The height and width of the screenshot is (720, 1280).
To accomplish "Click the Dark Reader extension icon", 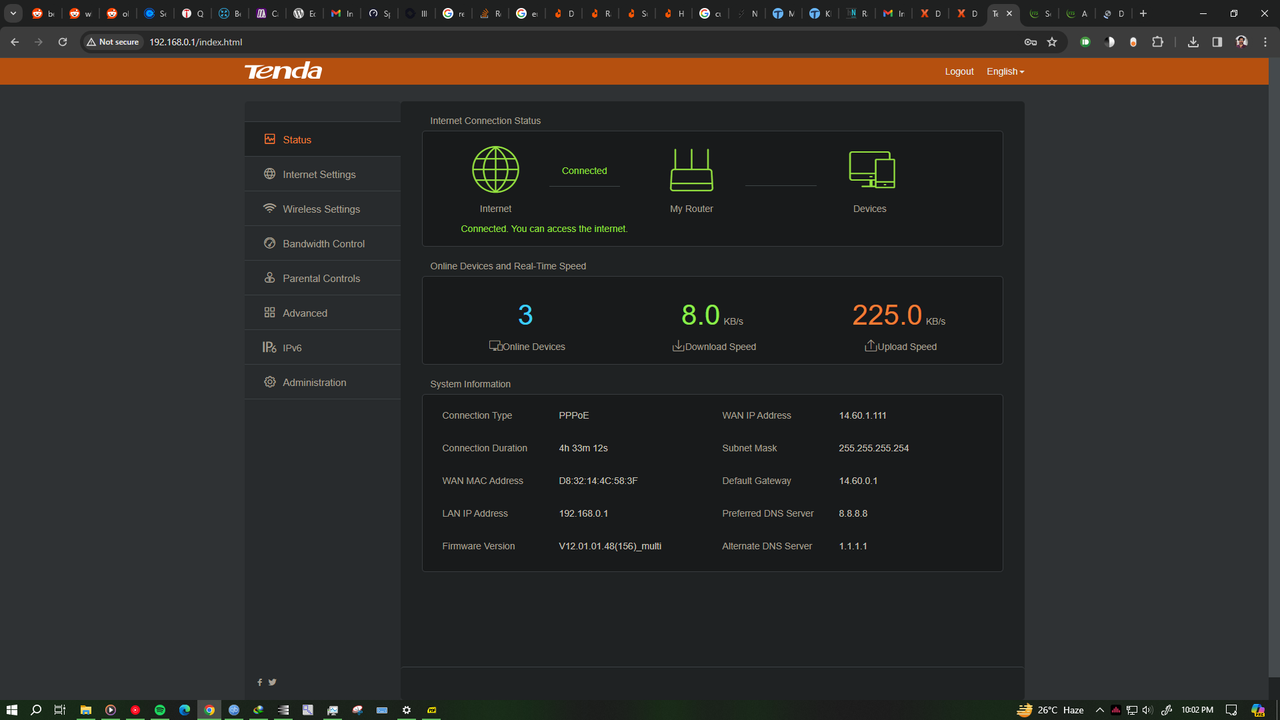I will pyautogui.click(x=1109, y=42).
